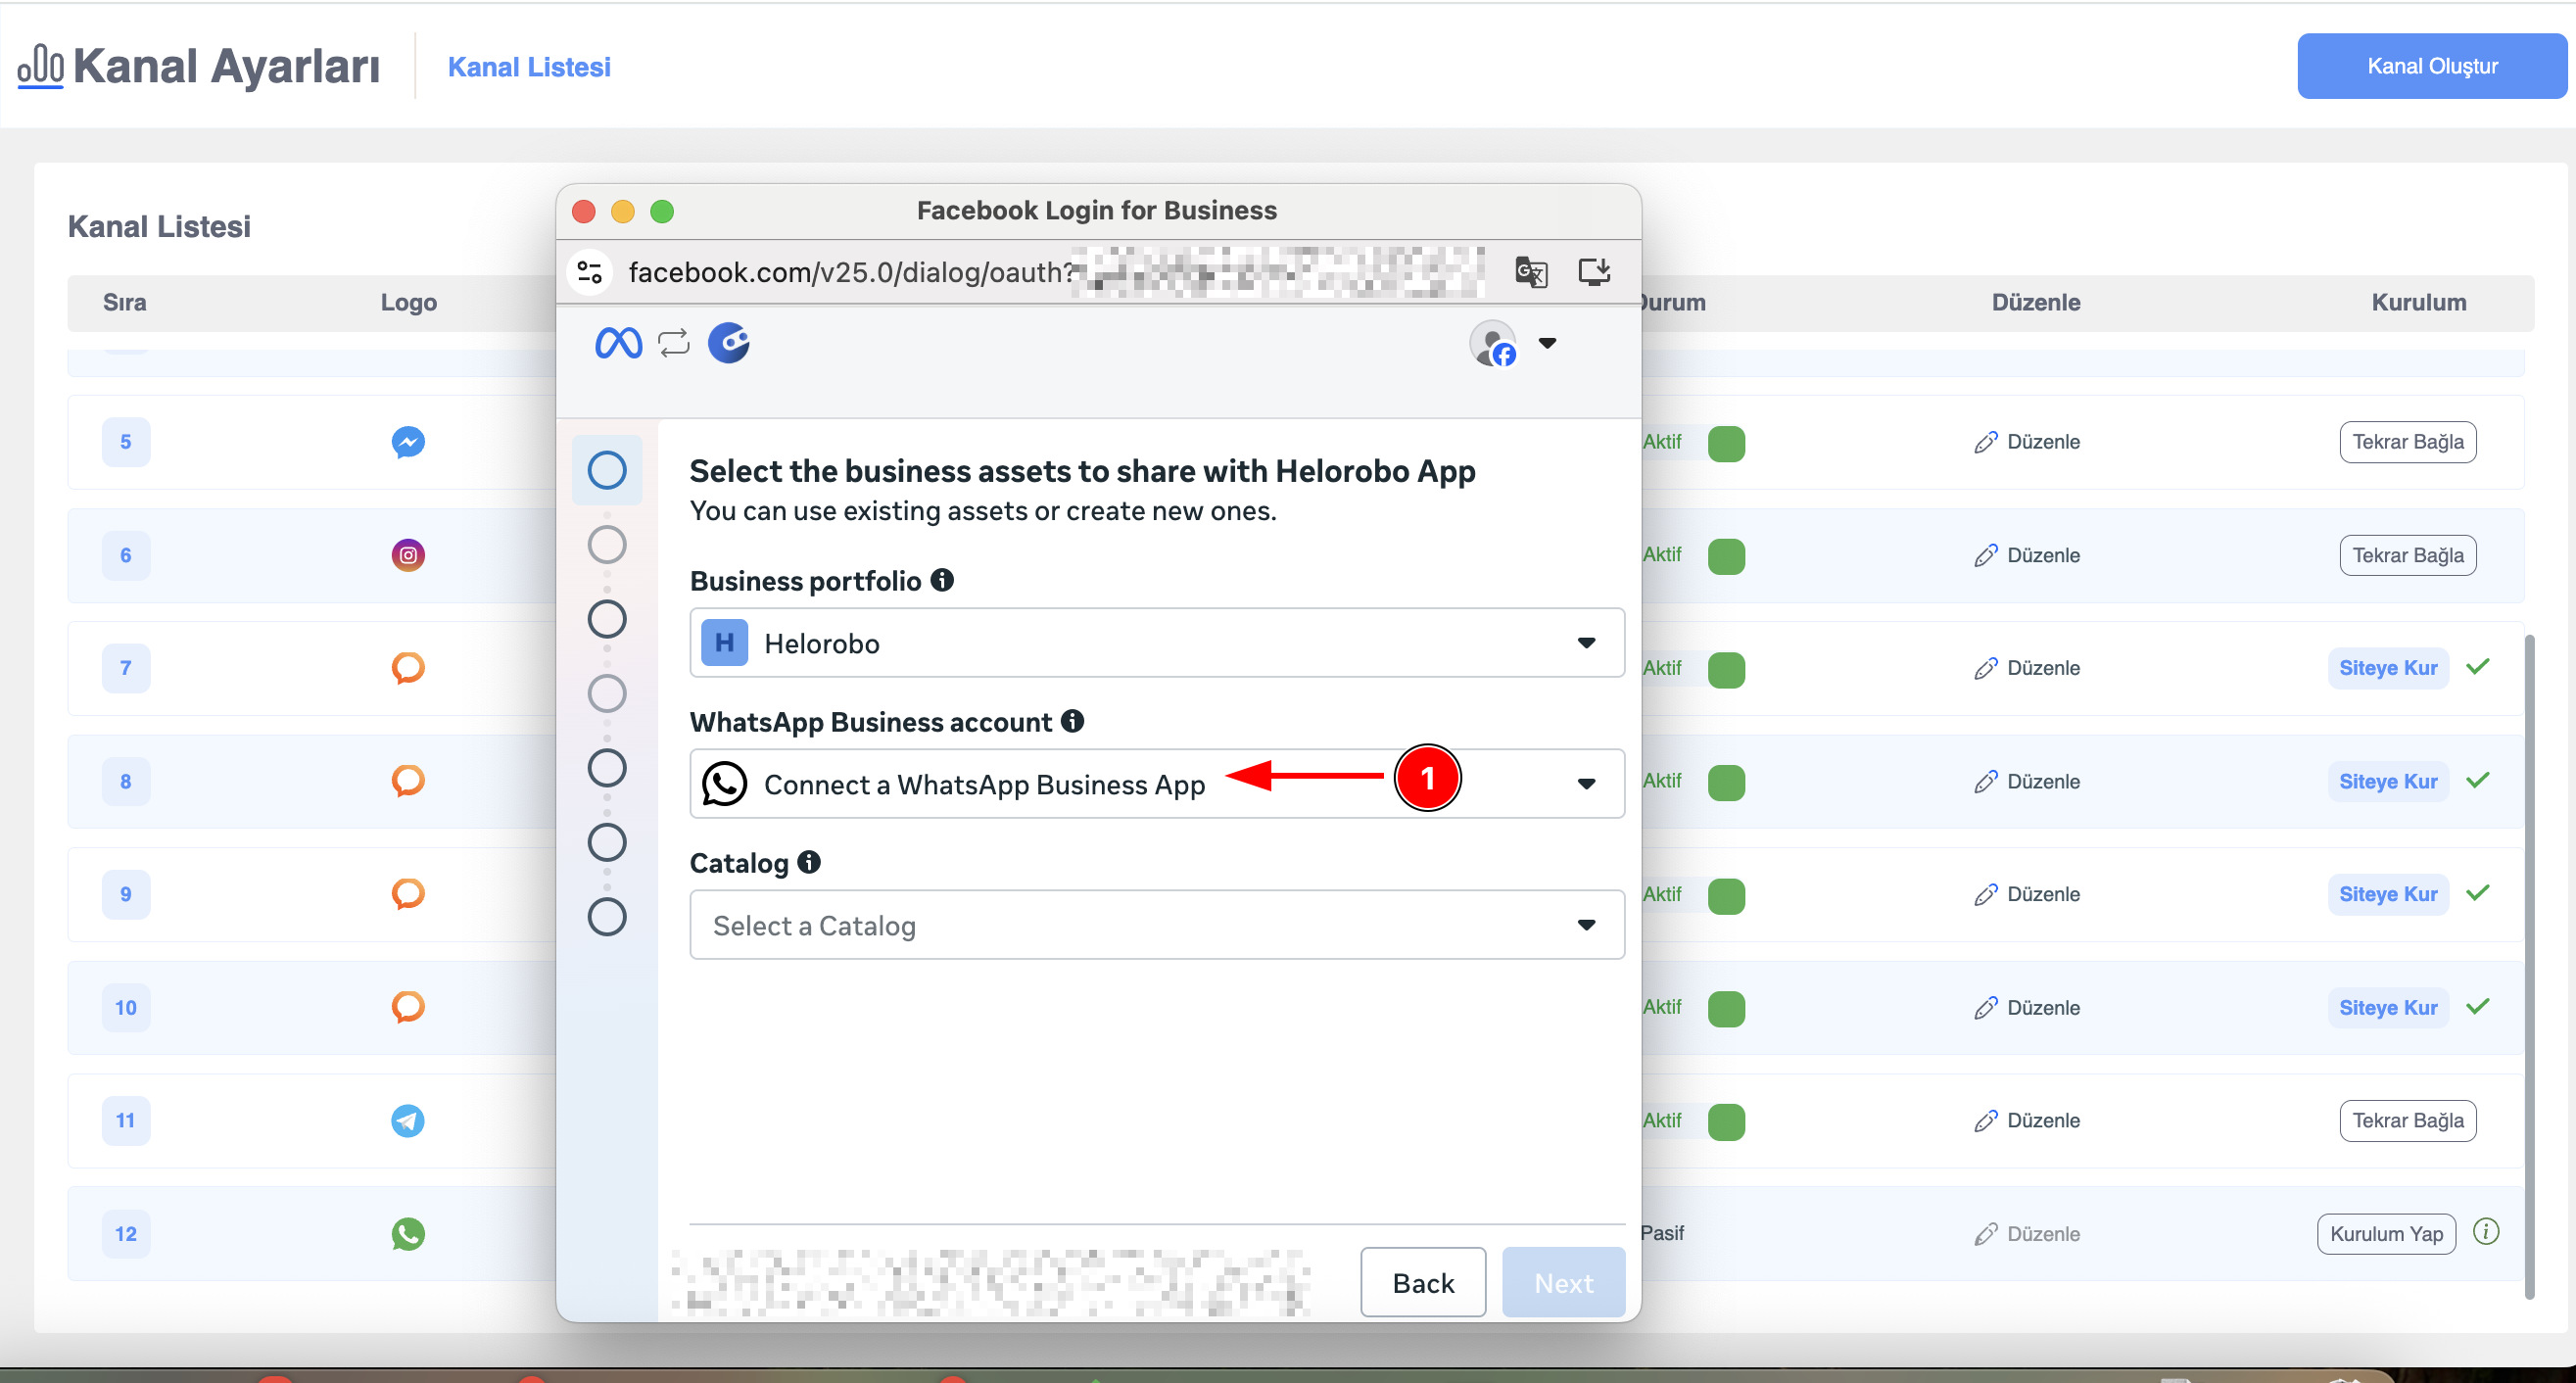2576x1383 pixels.
Task: Toggle the green status switch in row 8
Action: click(x=1728, y=783)
